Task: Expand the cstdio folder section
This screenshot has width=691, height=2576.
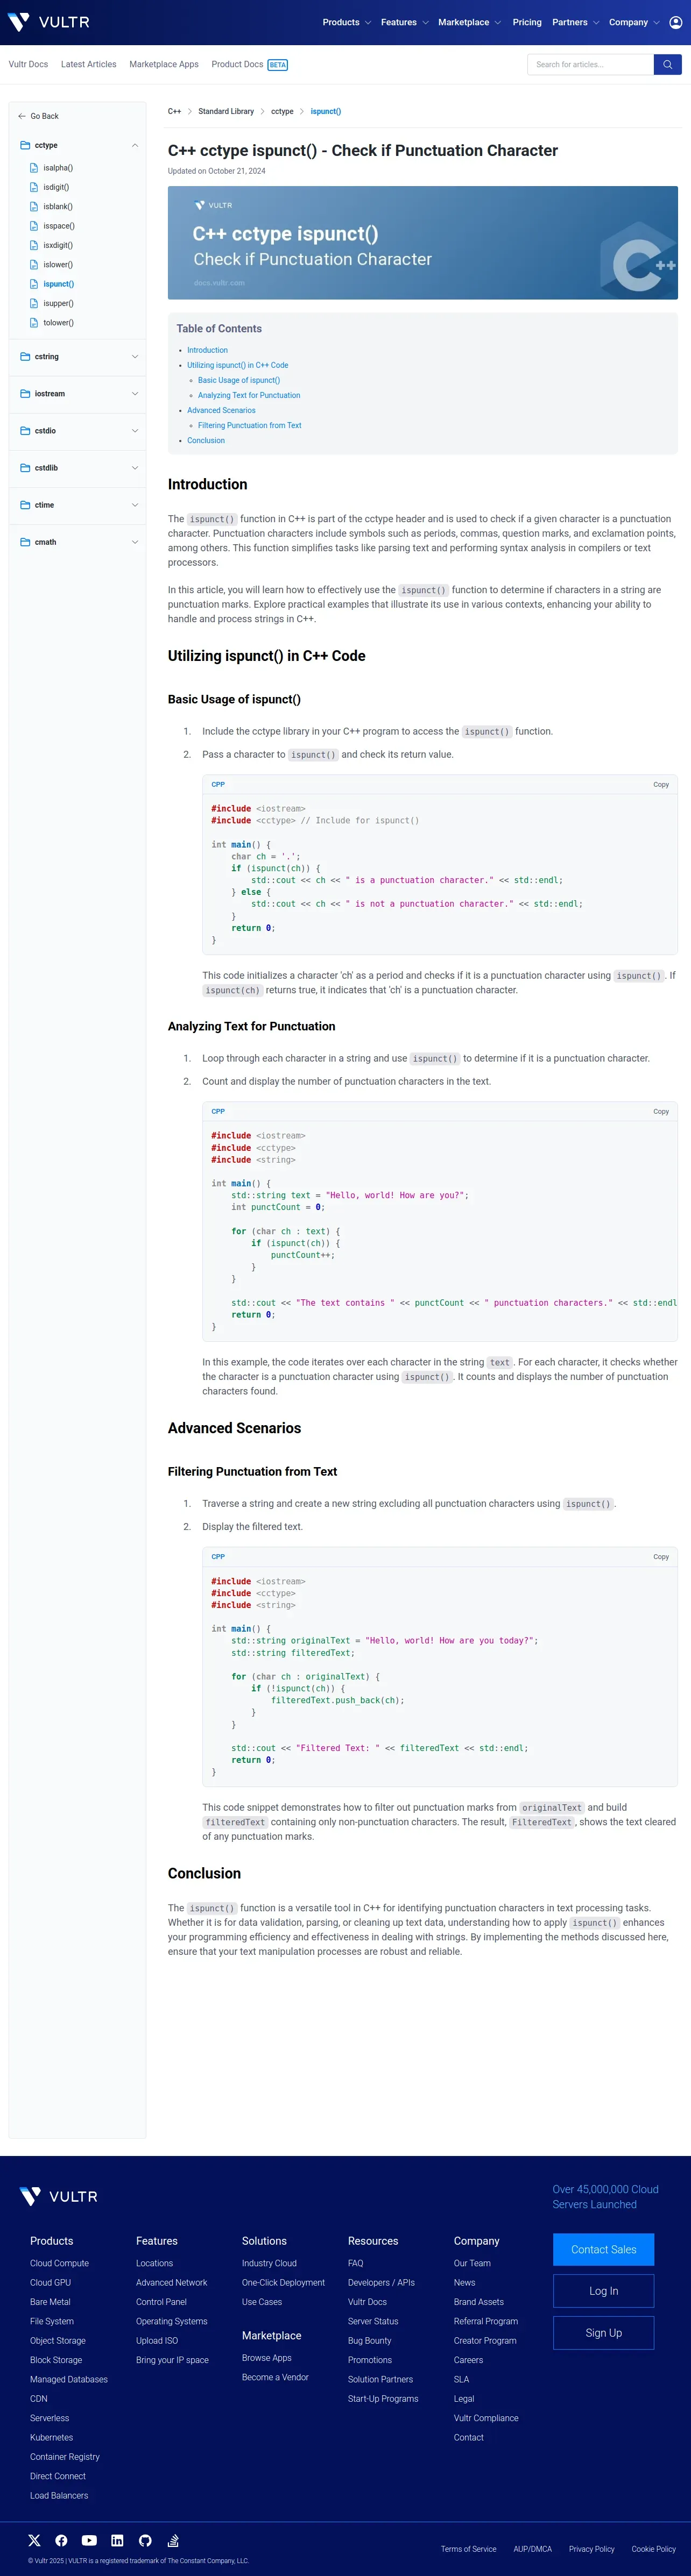Action: click(x=79, y=431)
